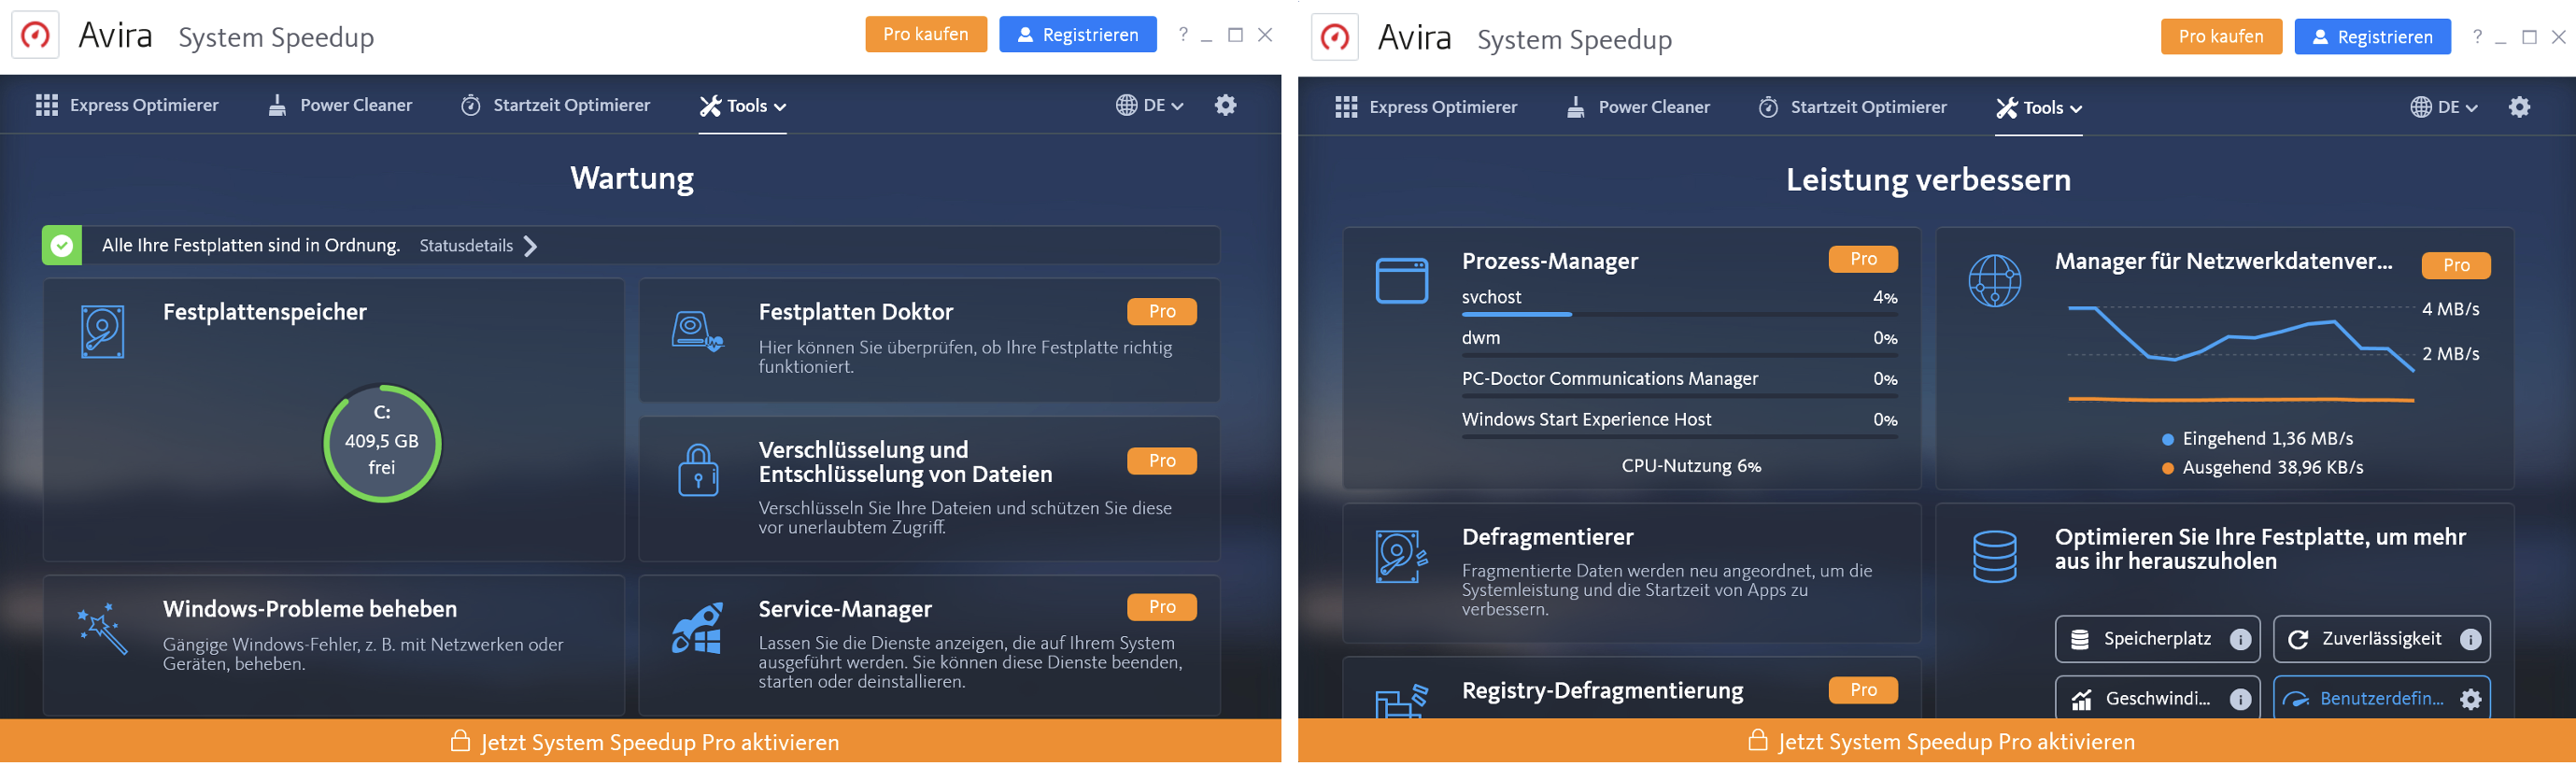The image size is (2576, 766).
Task: Click lock icon in left orange activation bar
Action: [460, 741]
